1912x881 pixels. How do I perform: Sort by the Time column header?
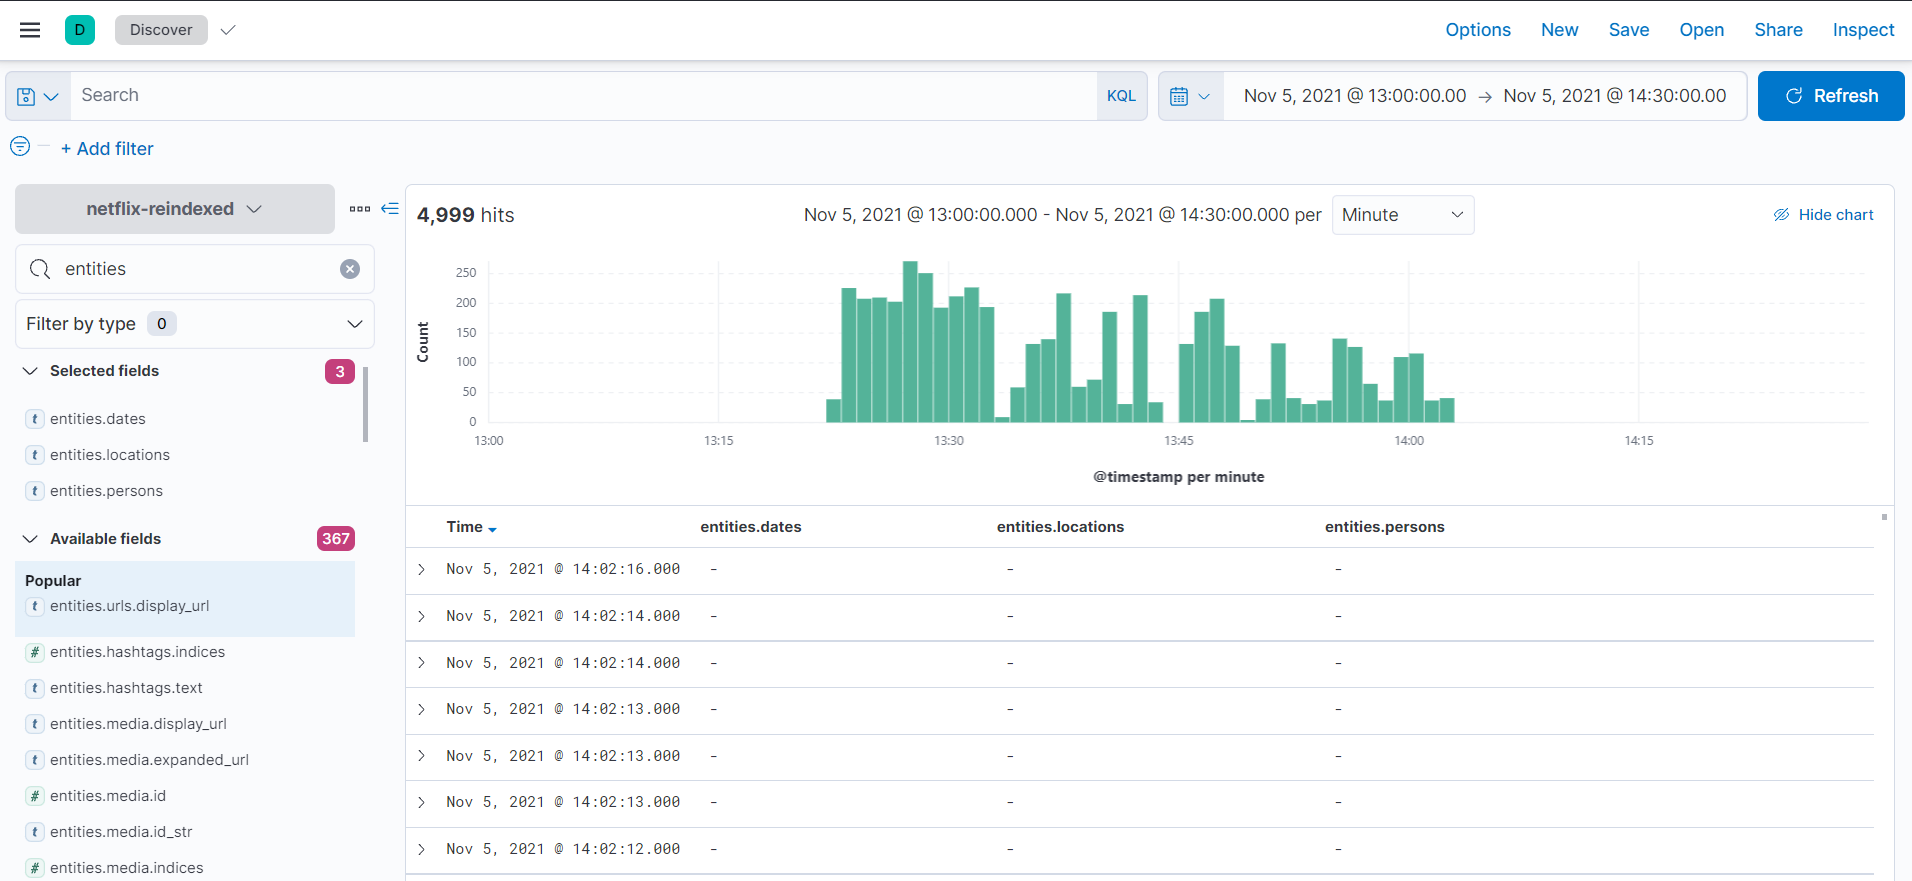point(471,527)
